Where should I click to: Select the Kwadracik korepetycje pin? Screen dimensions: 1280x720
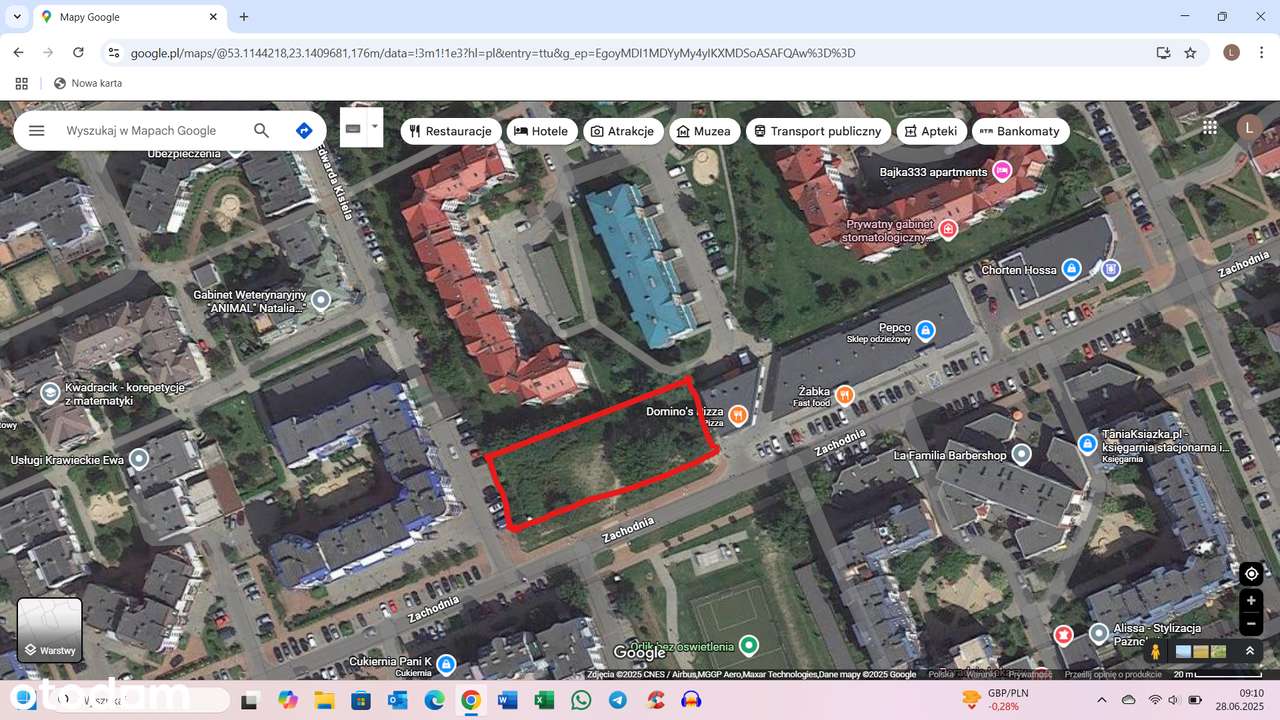coord(49,392)
